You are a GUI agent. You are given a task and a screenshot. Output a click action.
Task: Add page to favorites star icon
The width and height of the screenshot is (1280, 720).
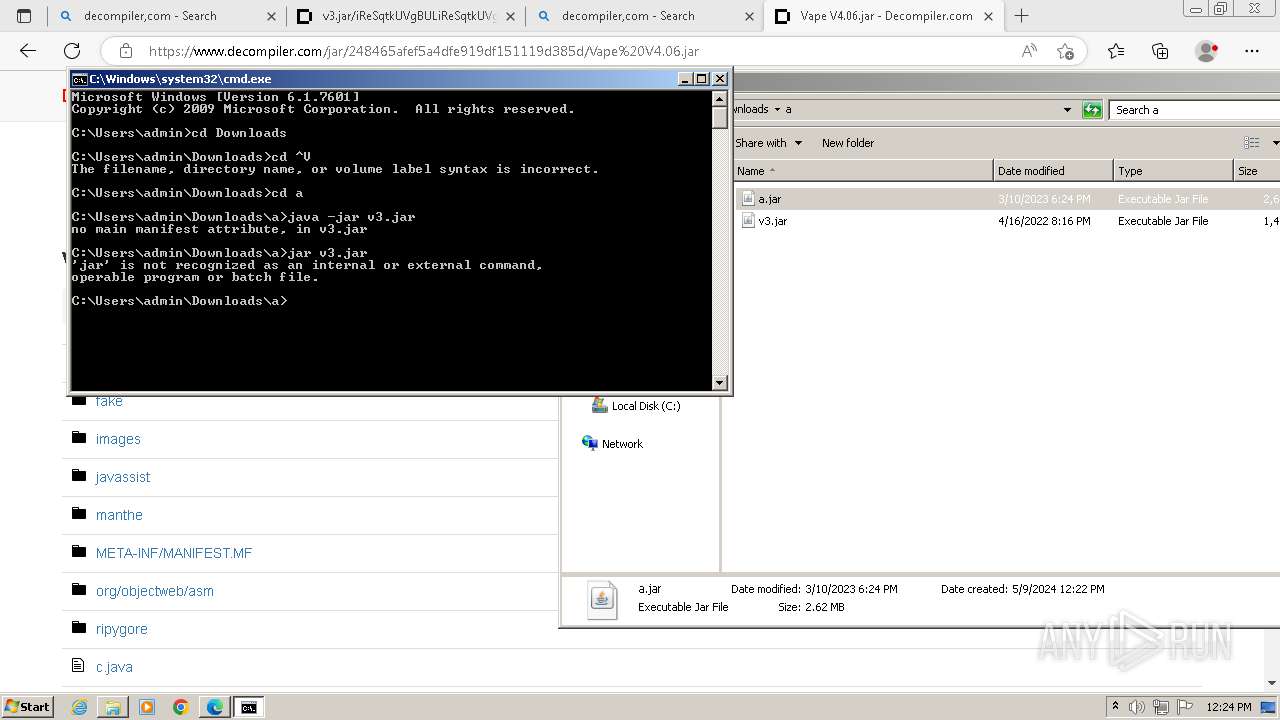pos(1065,51)
